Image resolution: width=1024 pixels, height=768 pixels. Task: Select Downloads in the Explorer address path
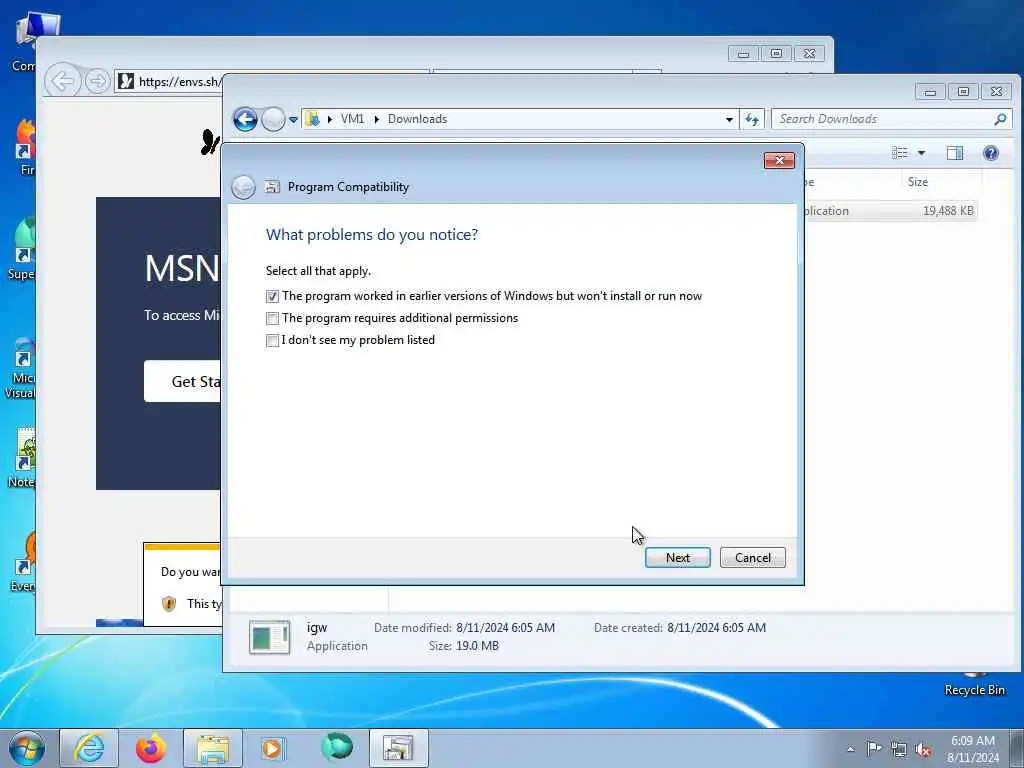(x=417, y=119)
